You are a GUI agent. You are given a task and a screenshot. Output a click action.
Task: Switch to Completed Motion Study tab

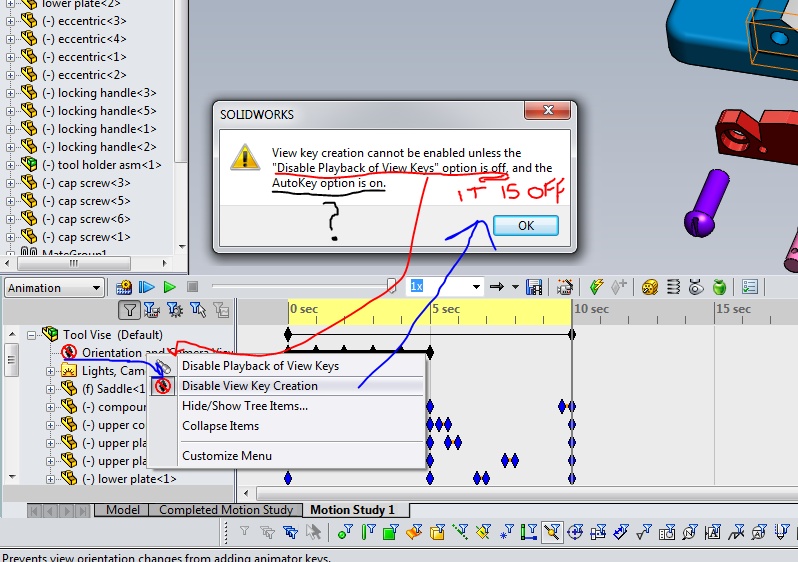225,510
